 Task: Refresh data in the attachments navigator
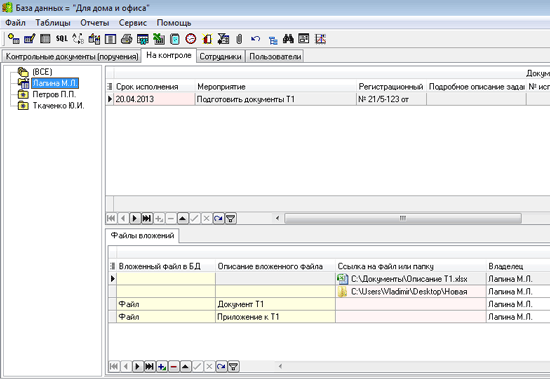(221, 367)
